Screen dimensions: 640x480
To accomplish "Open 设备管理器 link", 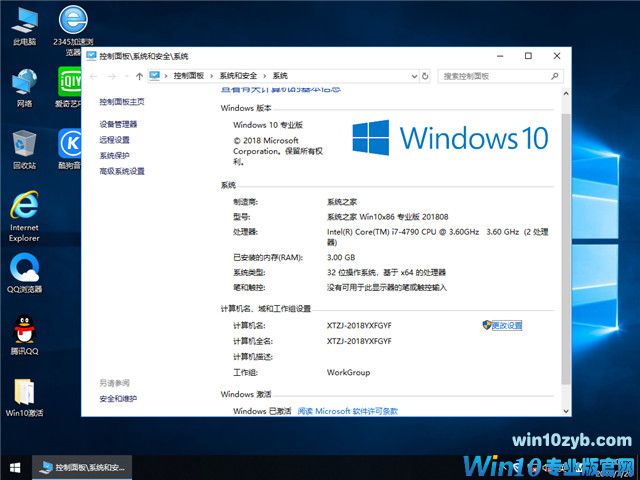I will tap(118, 124).
